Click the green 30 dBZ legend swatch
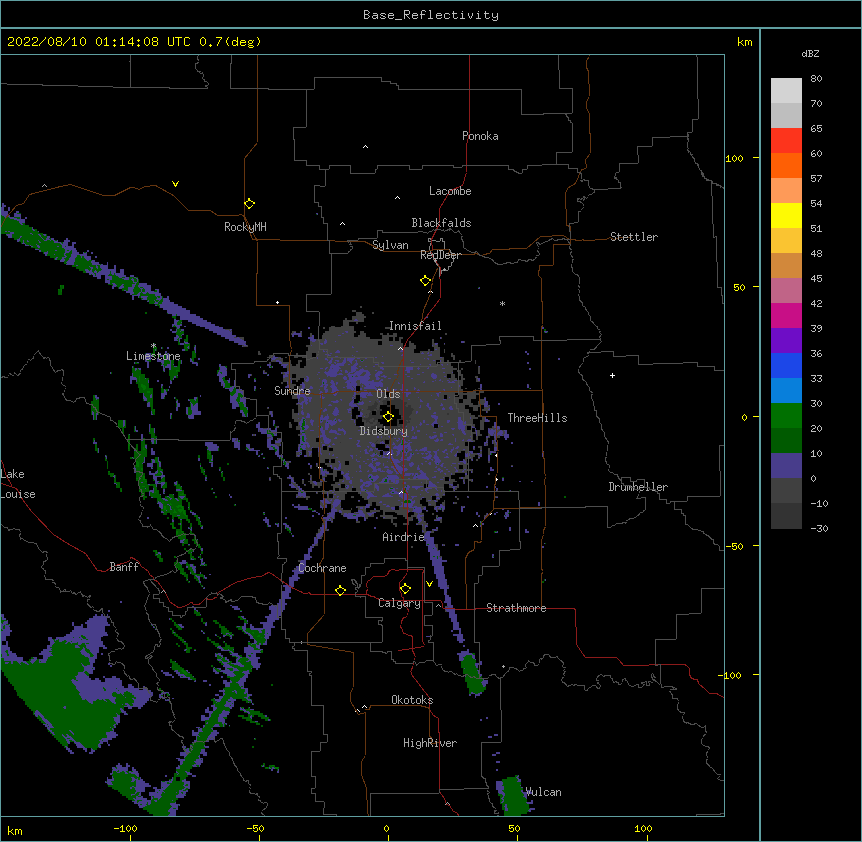This screenshot has height=842, width=862. click(x=786, y=416)
